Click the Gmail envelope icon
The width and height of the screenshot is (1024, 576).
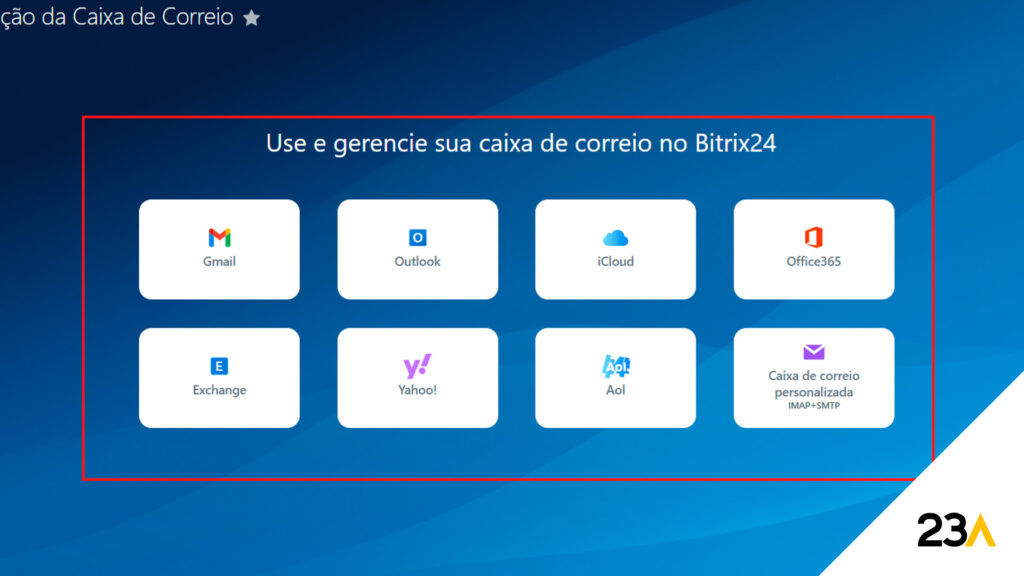(x=219, y=238)
